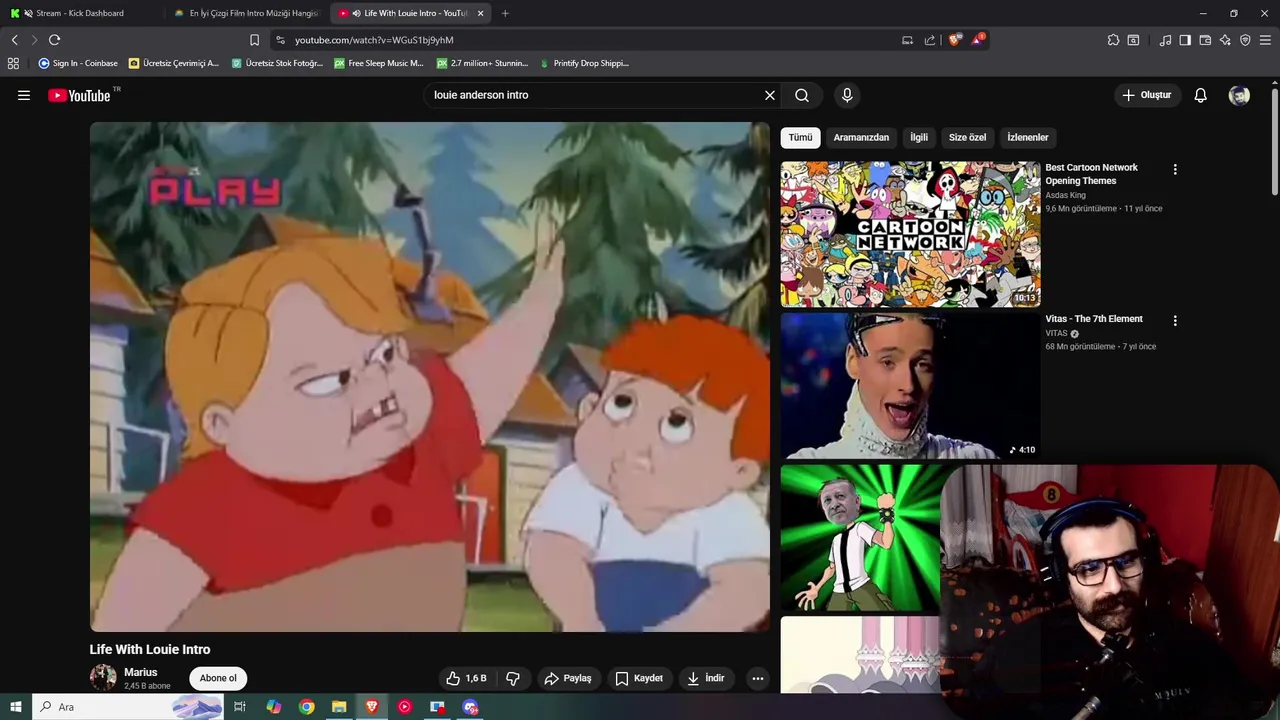Open the Brave VPN shield icon
Viewport: 1280px width, 720px height.
point(1245,40)
